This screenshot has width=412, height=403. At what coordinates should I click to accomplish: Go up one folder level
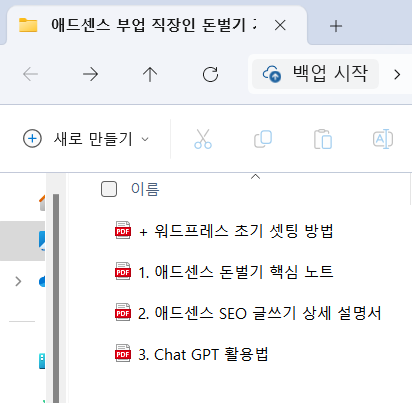(x=150, y=74)
